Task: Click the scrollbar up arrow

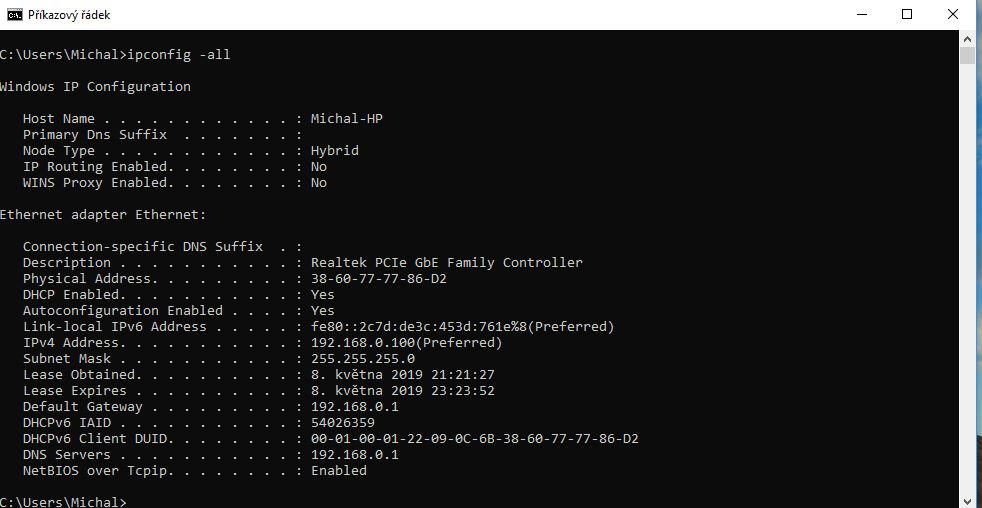Action: tap(967, 38)
